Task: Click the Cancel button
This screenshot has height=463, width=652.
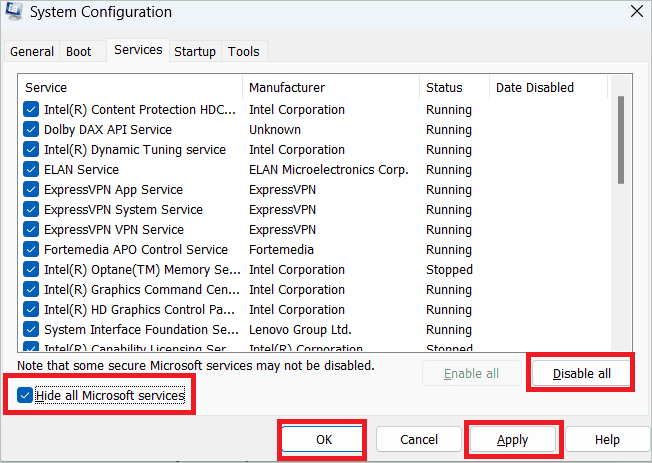Action: pos(419,439)
